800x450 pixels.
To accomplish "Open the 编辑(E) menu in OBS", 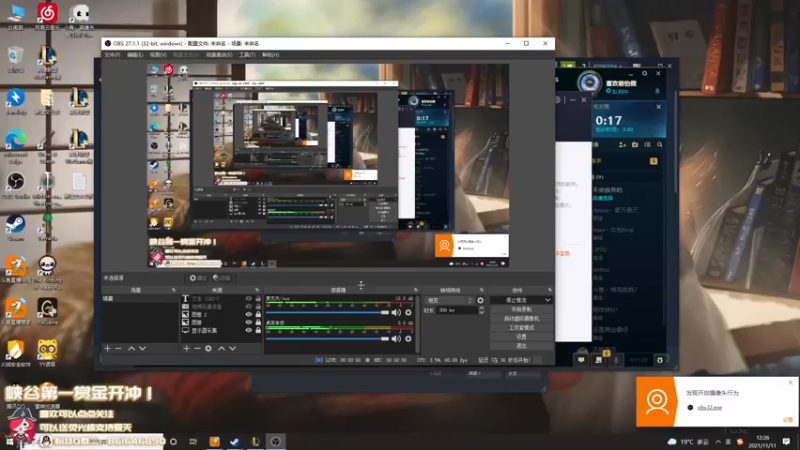I will click(x=135, y=55).
